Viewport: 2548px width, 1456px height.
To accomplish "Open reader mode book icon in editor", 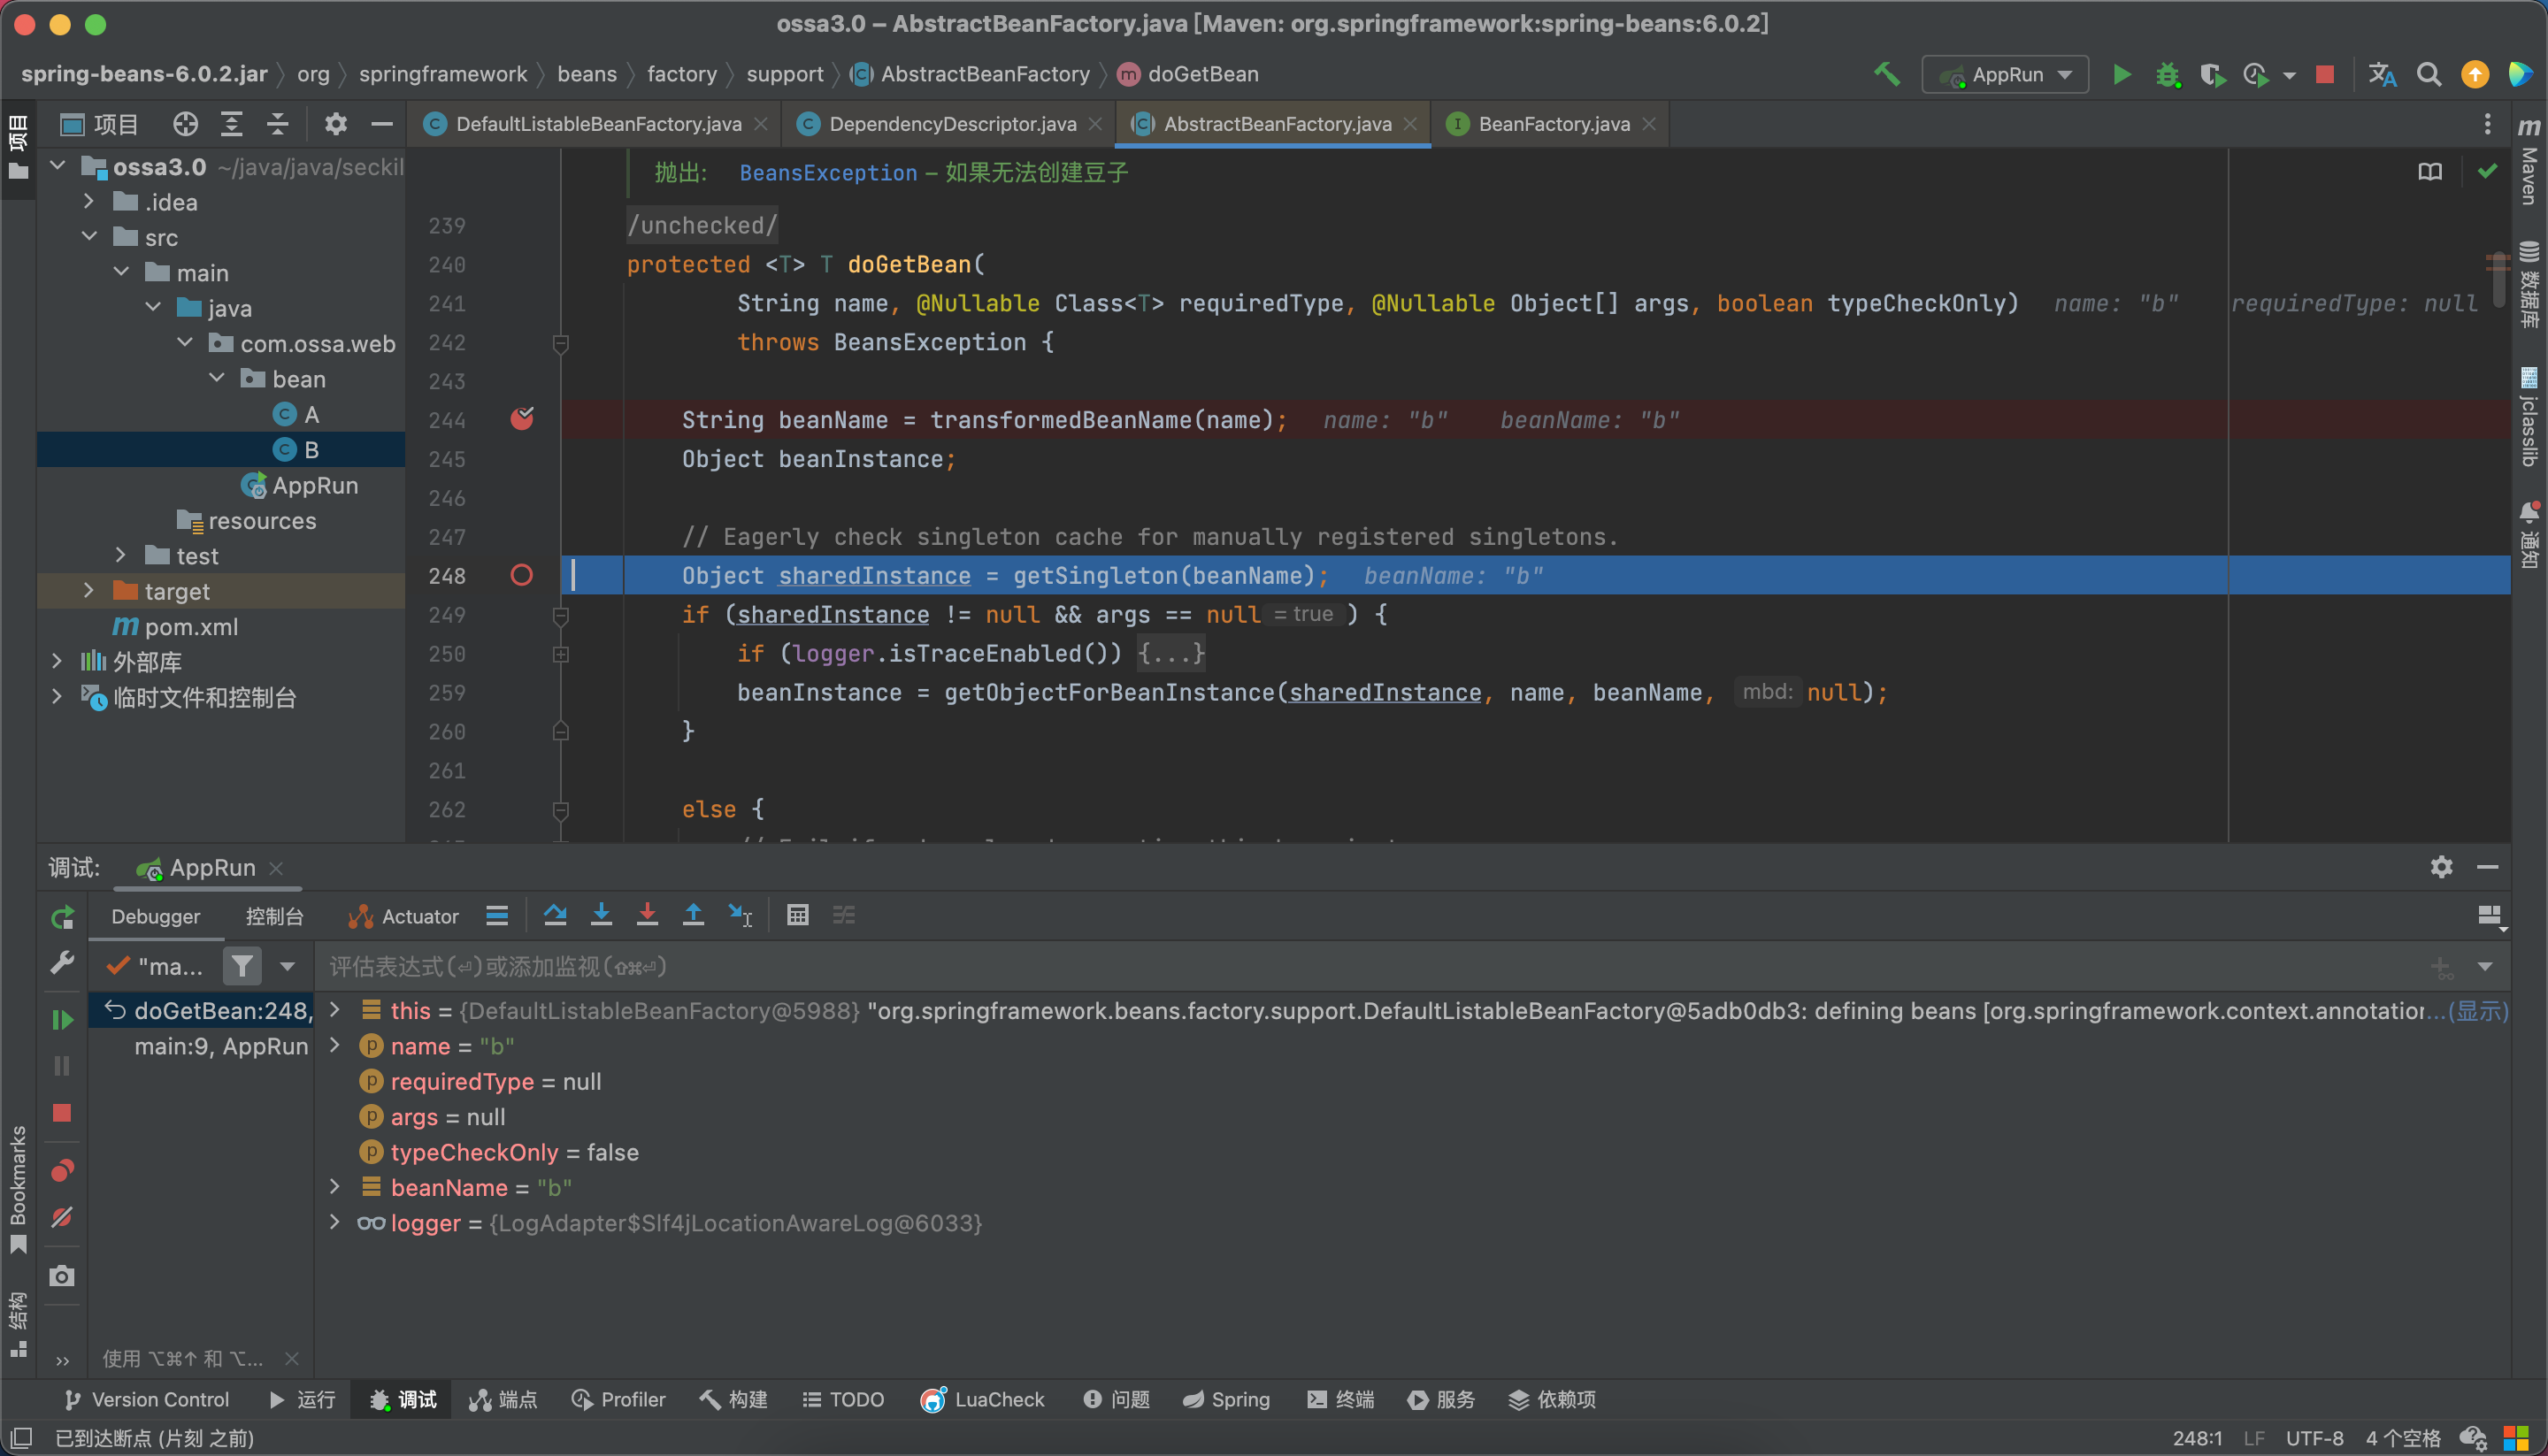I will tap(2430, 172).
